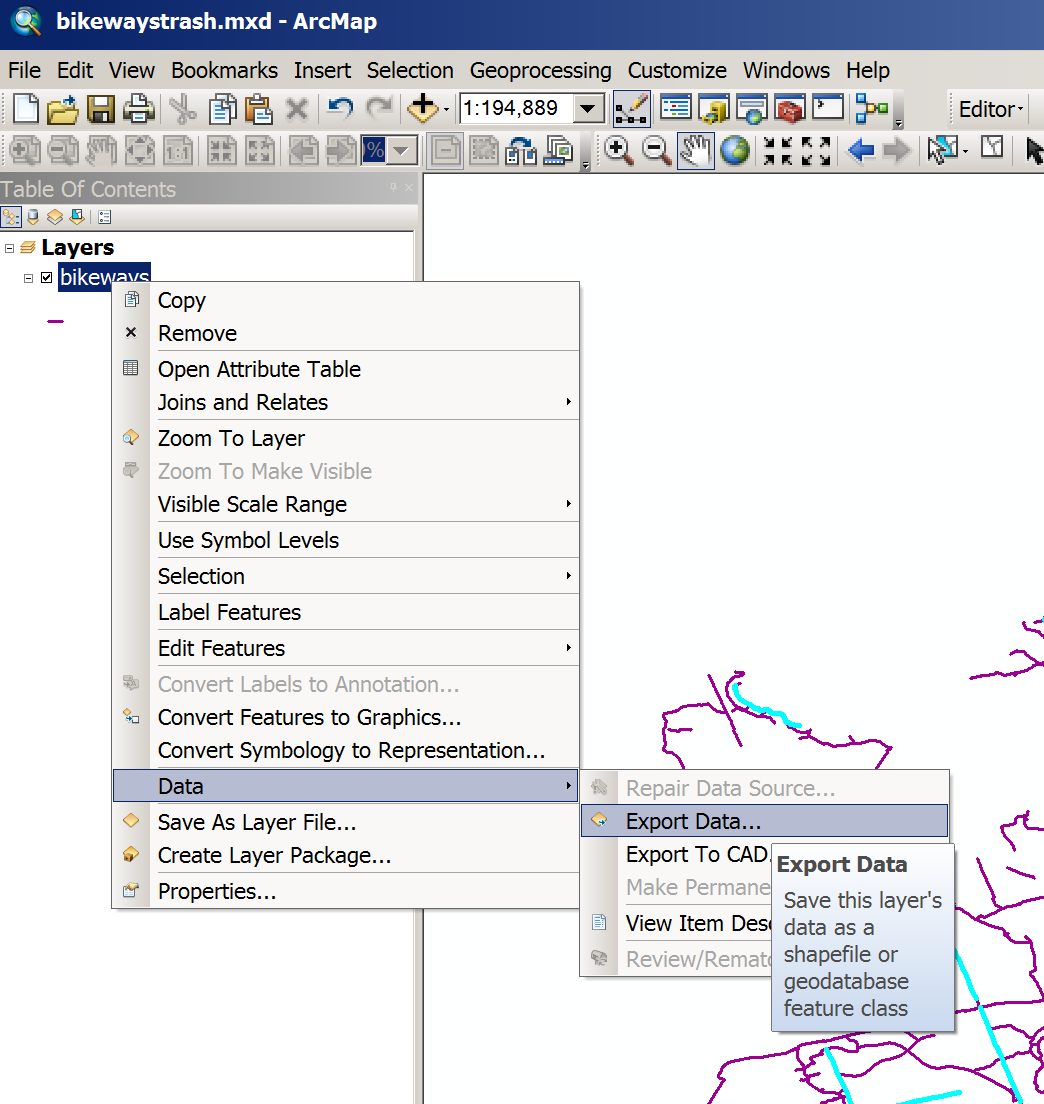Save the map with the floppy disk icon
Viewport: 1044px width, 1104px height.
pos(101,109)
